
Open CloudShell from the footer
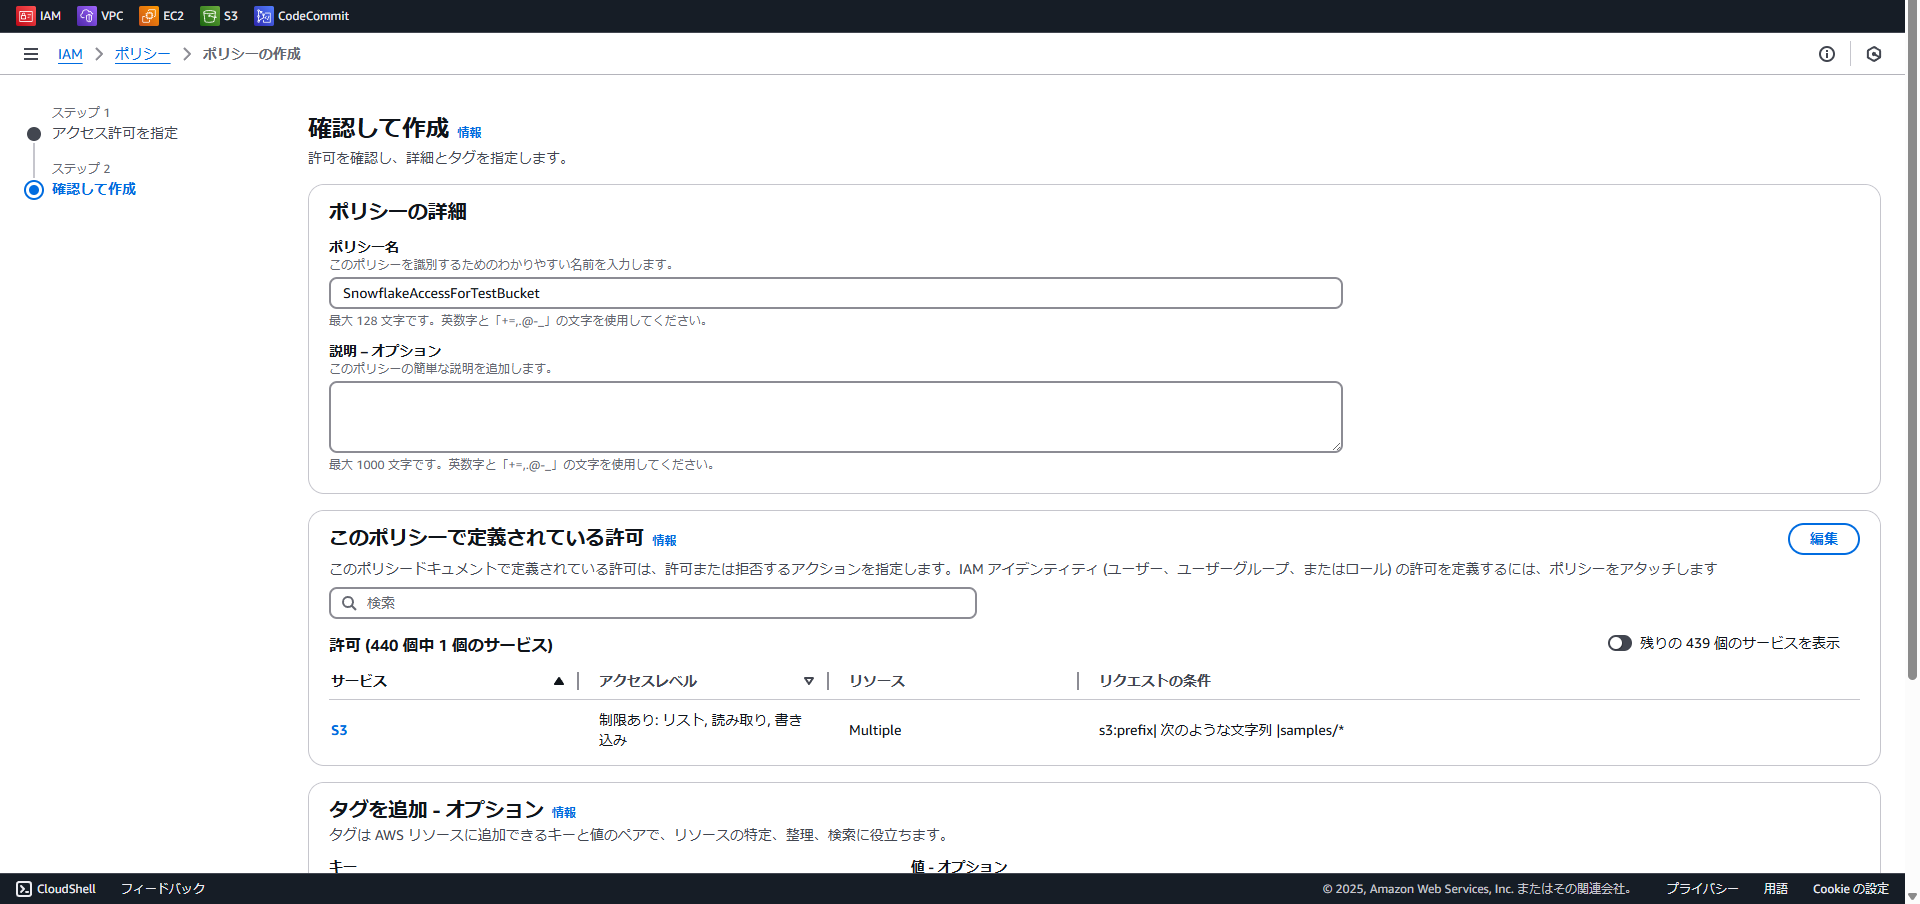click(56, 889)
